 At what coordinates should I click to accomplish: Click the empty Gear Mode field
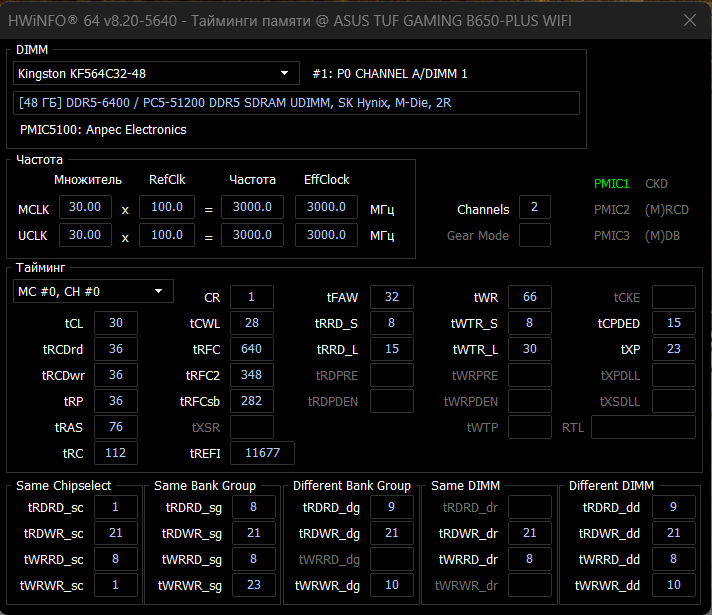pos(534,235)
